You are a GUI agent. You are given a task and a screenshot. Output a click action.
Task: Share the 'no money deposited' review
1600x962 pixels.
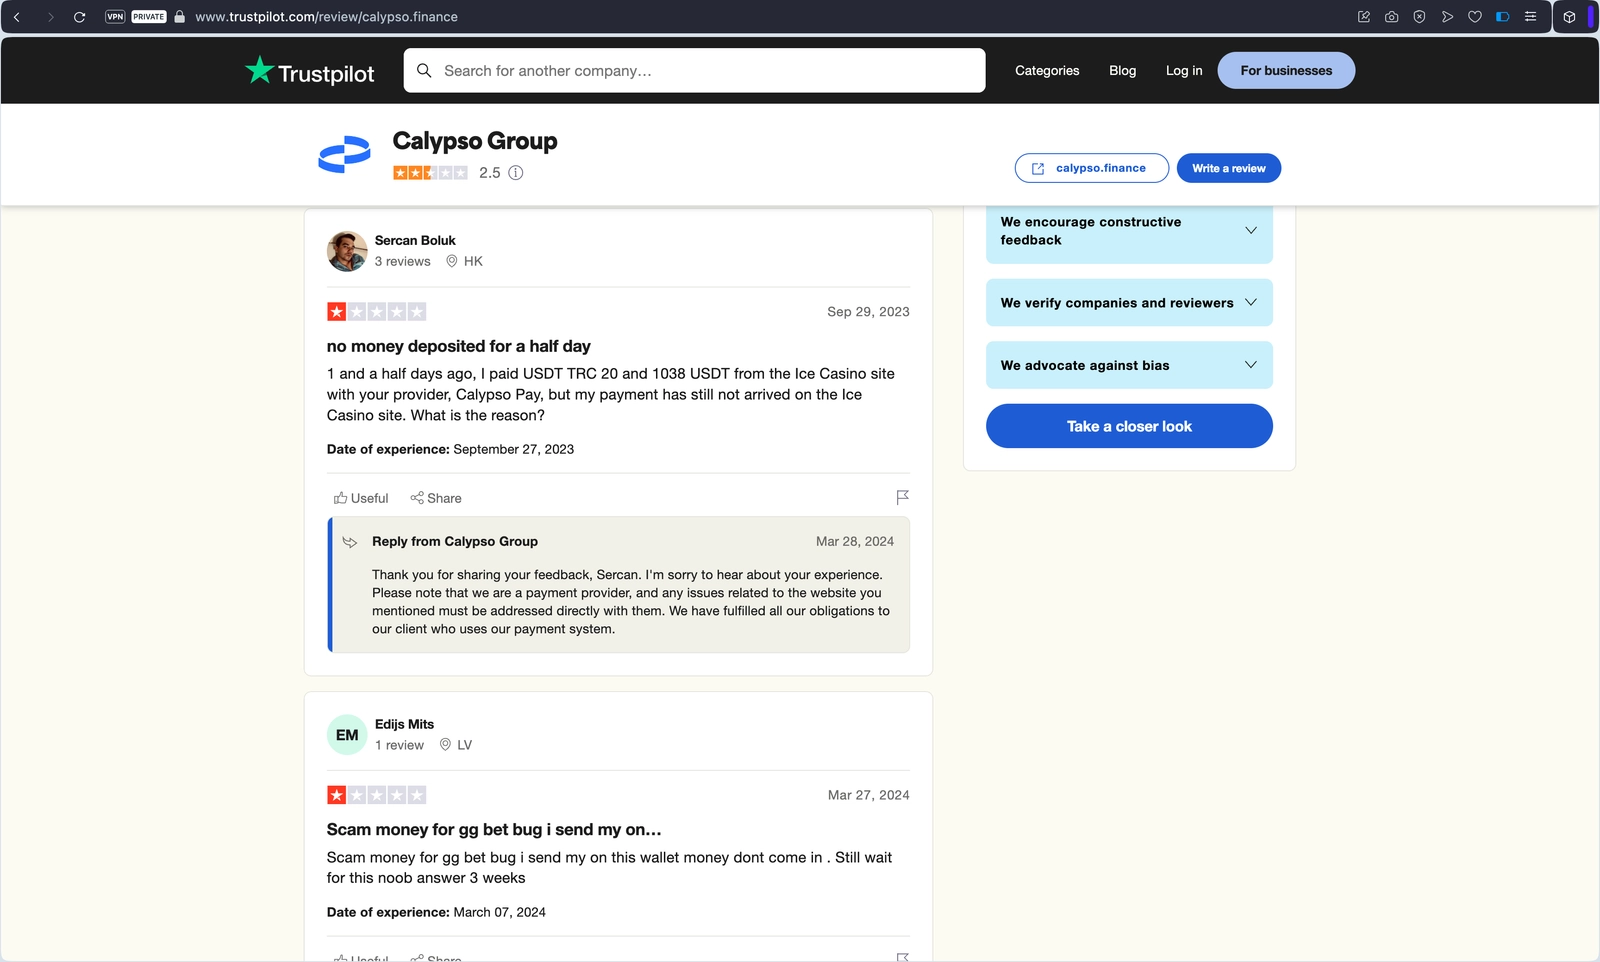436,498
